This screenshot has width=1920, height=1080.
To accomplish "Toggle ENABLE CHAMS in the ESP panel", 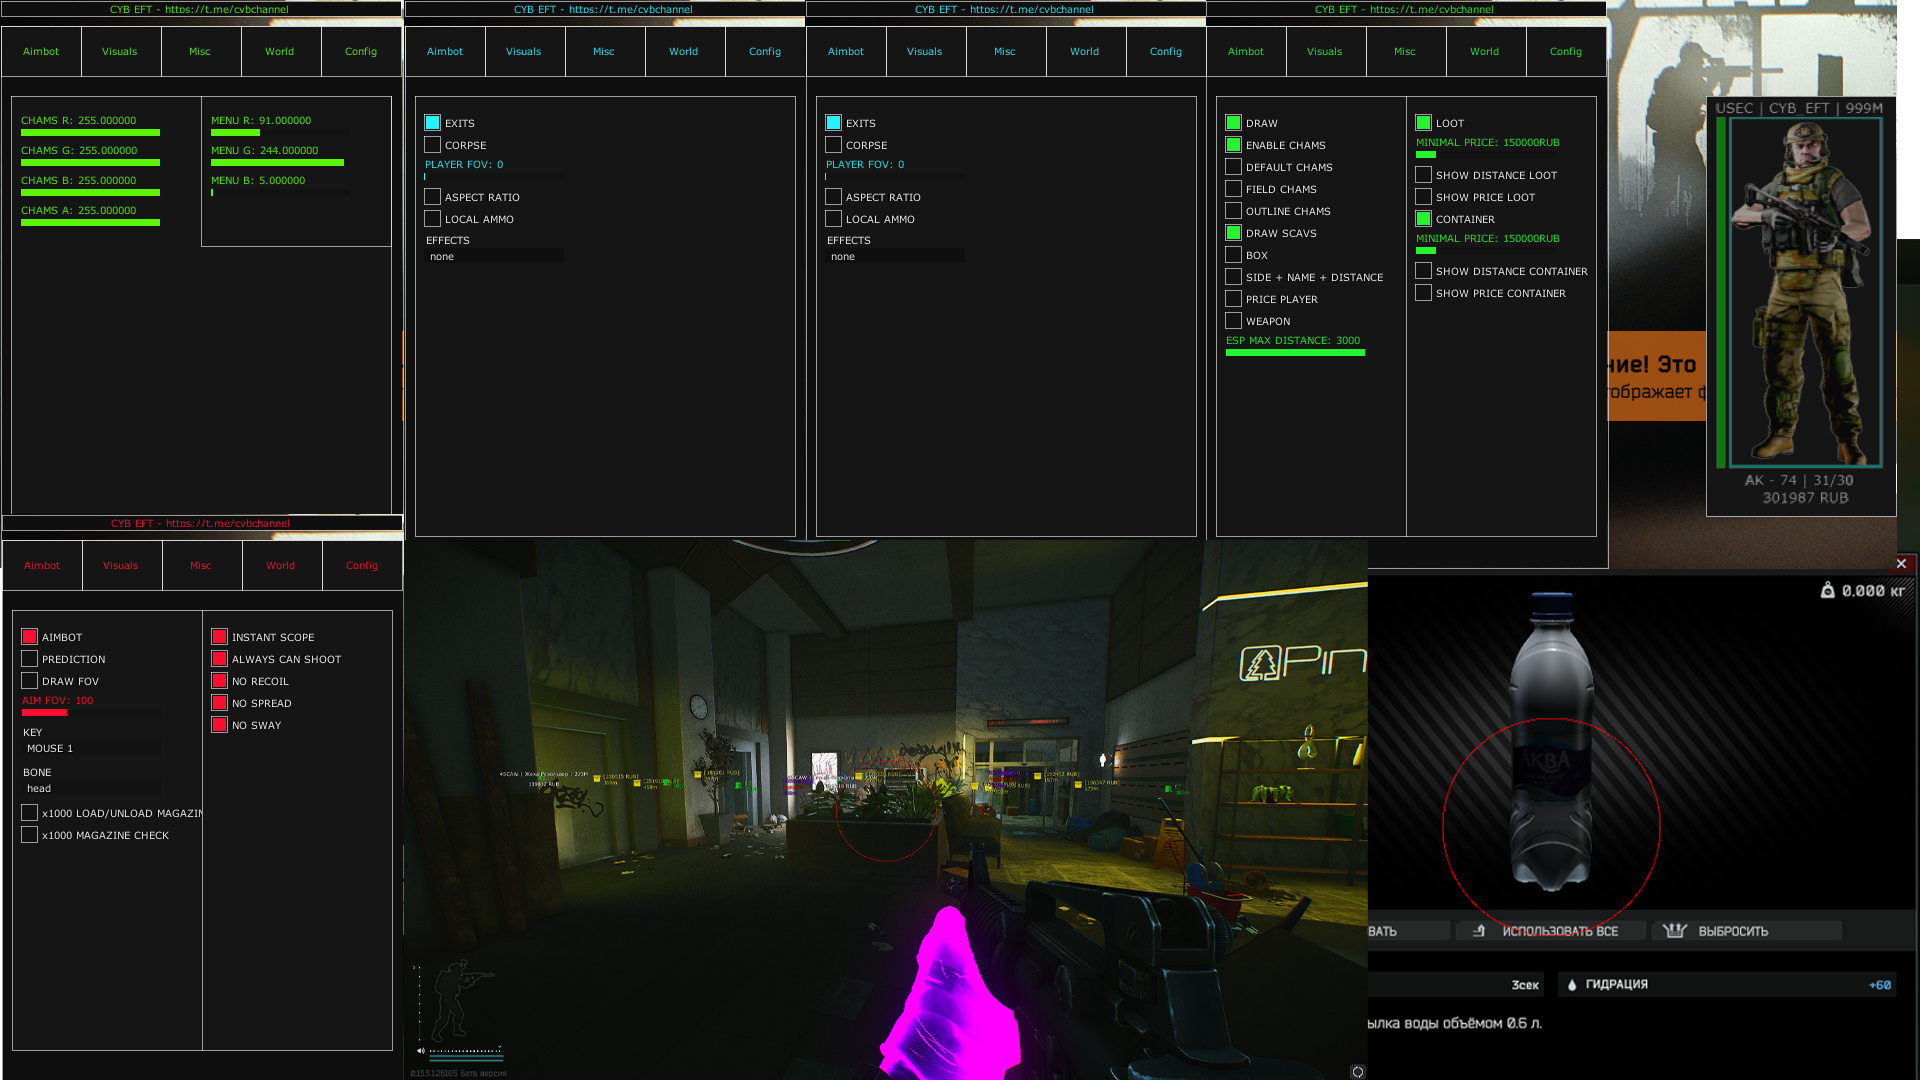I will (1234, 145).
